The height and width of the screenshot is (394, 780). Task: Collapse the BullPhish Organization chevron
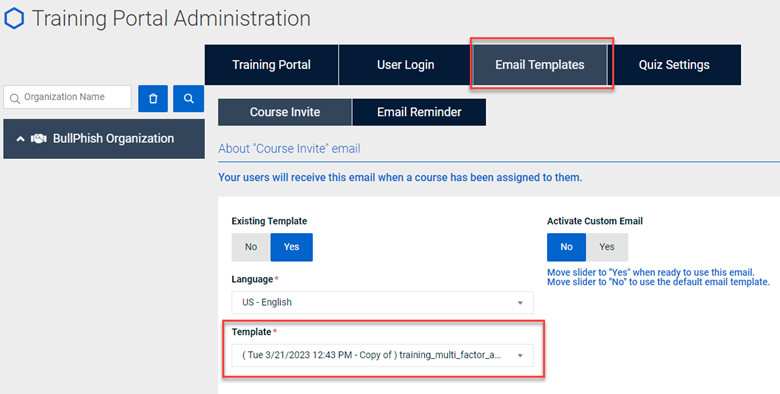20,139
